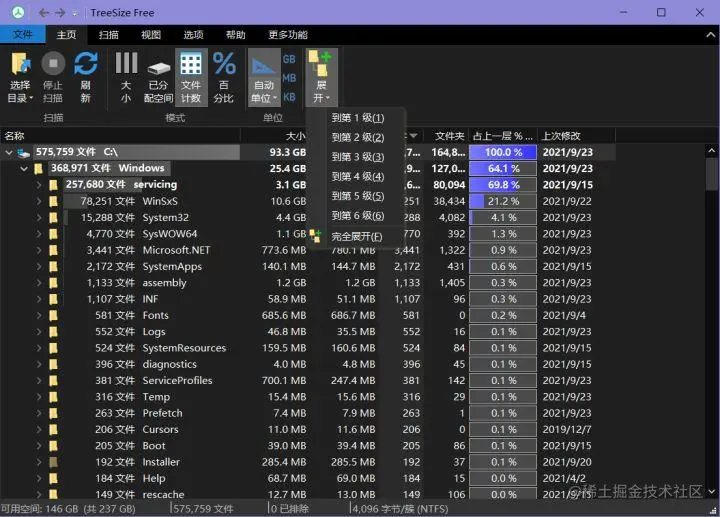
Task: Click the 0 已排除 status bar entry
Action: tap(289, 509)
